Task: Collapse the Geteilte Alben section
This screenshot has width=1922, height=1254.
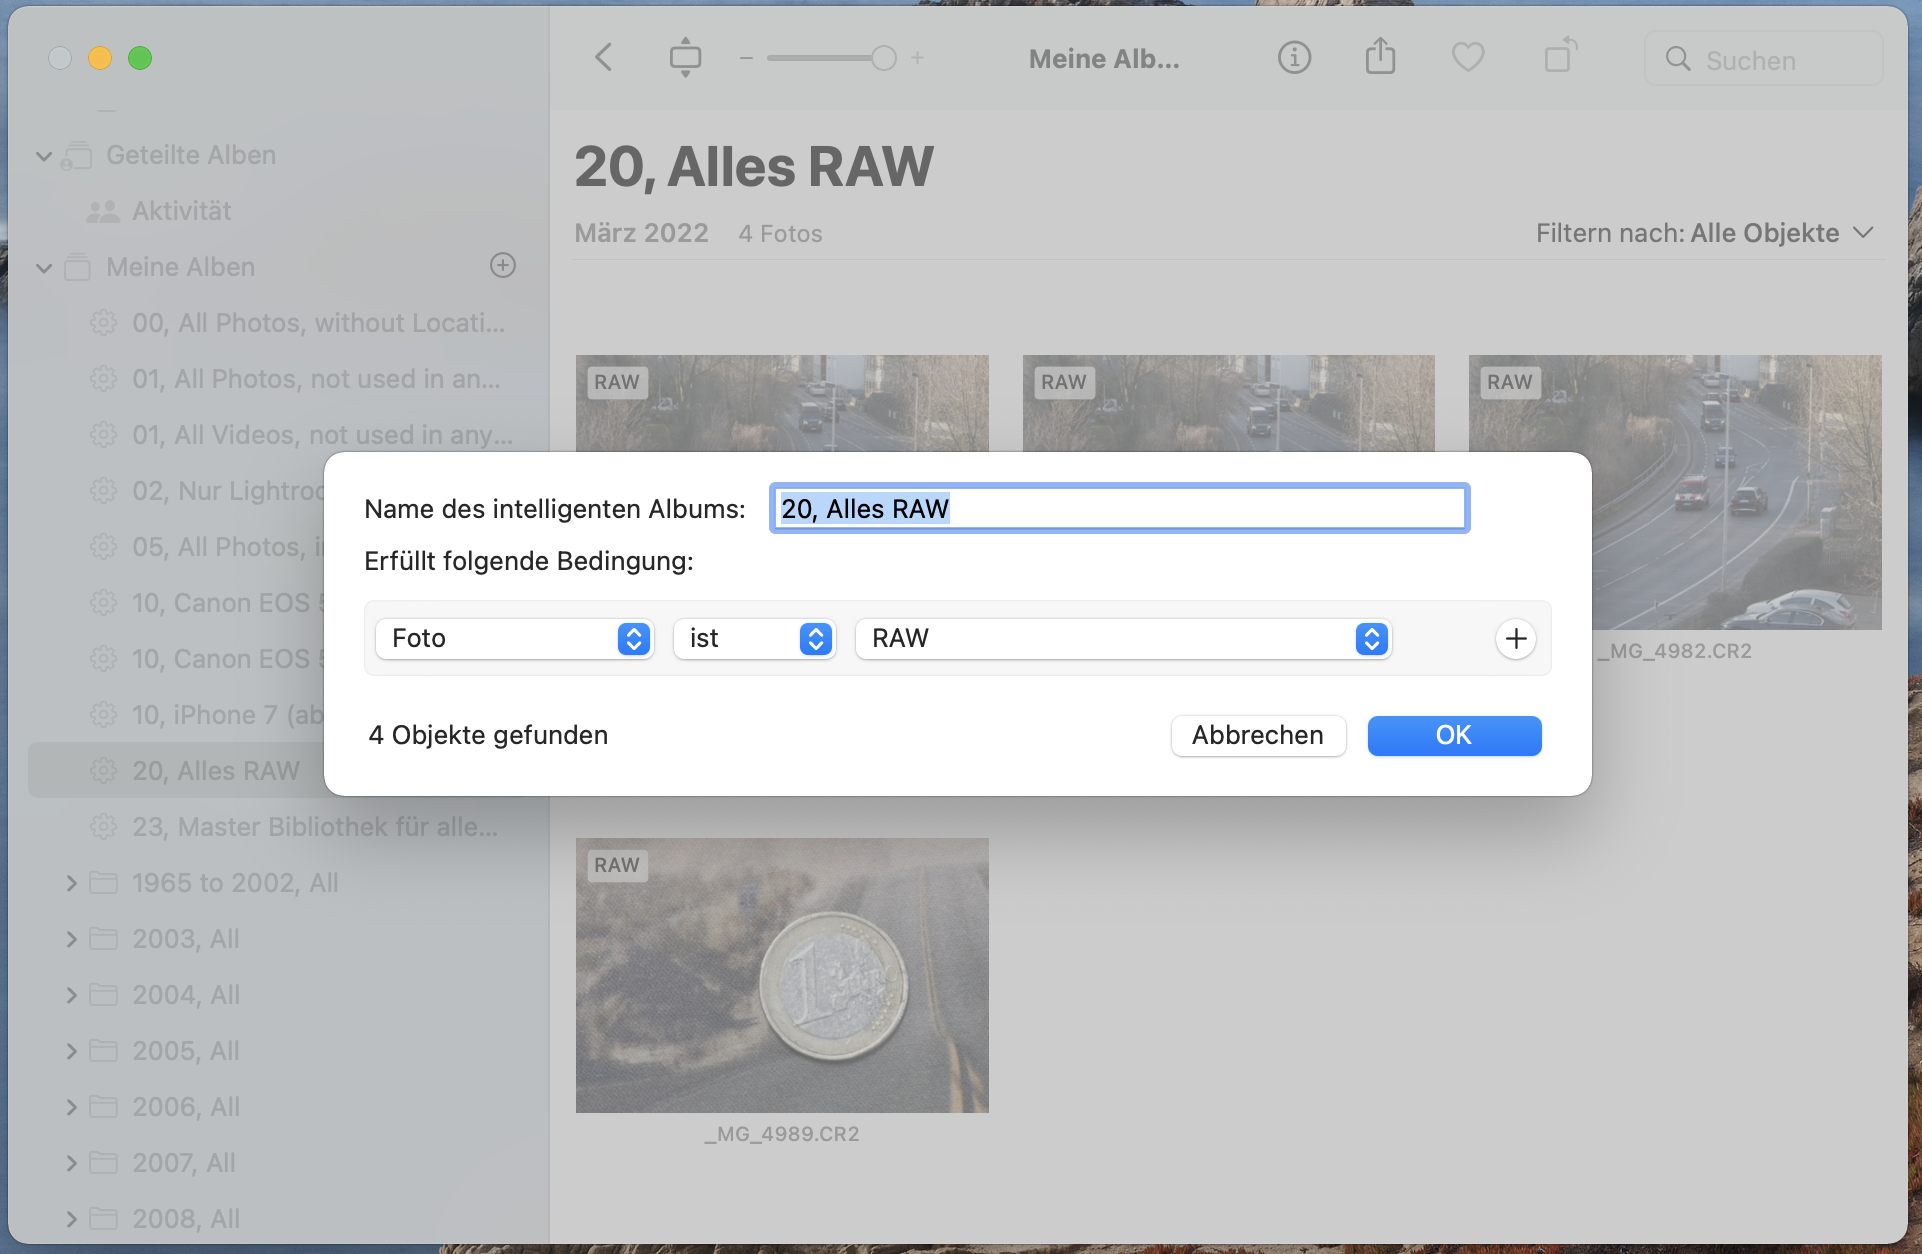Action: 44,155
